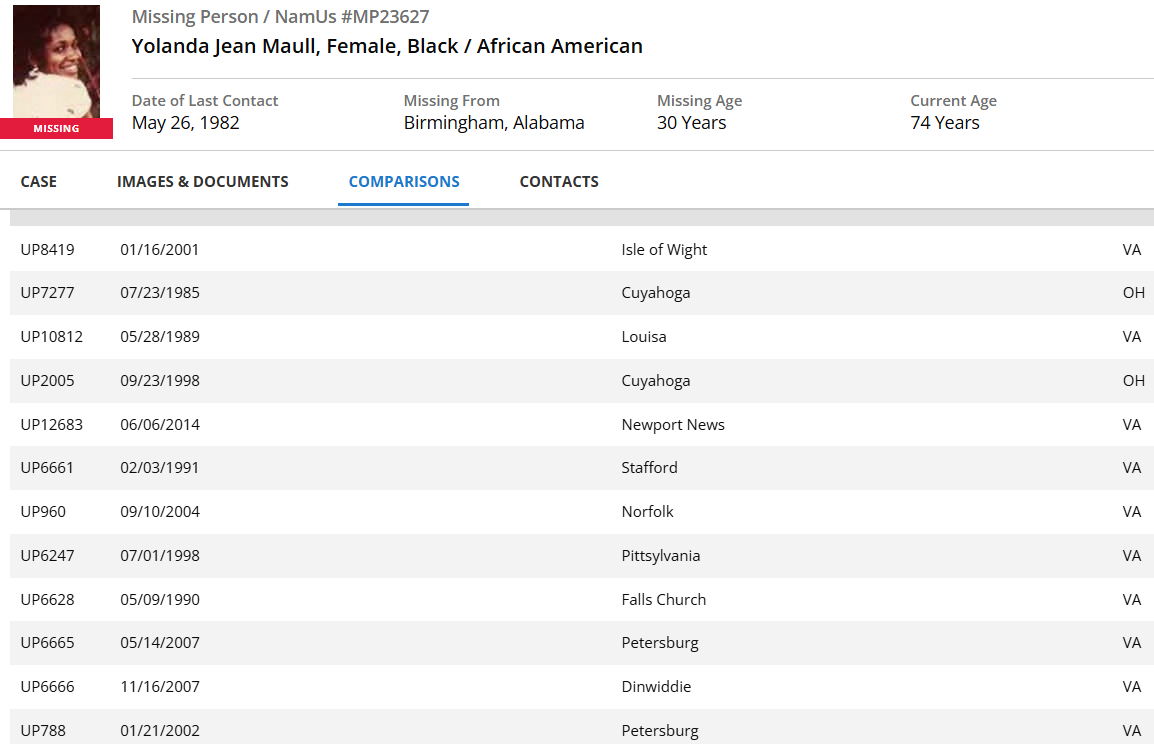Image resolution: width=1154 pixels, height=744 pixels.
Task: Click the date 05/14/2007
Action: tap(160, 643)
